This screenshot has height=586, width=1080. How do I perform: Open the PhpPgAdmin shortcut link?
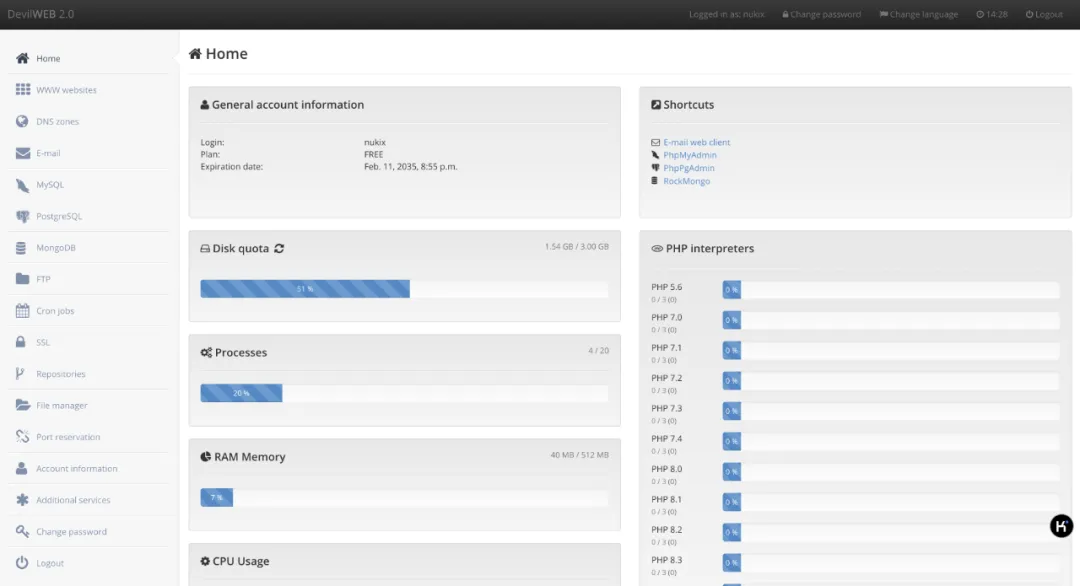689,168
